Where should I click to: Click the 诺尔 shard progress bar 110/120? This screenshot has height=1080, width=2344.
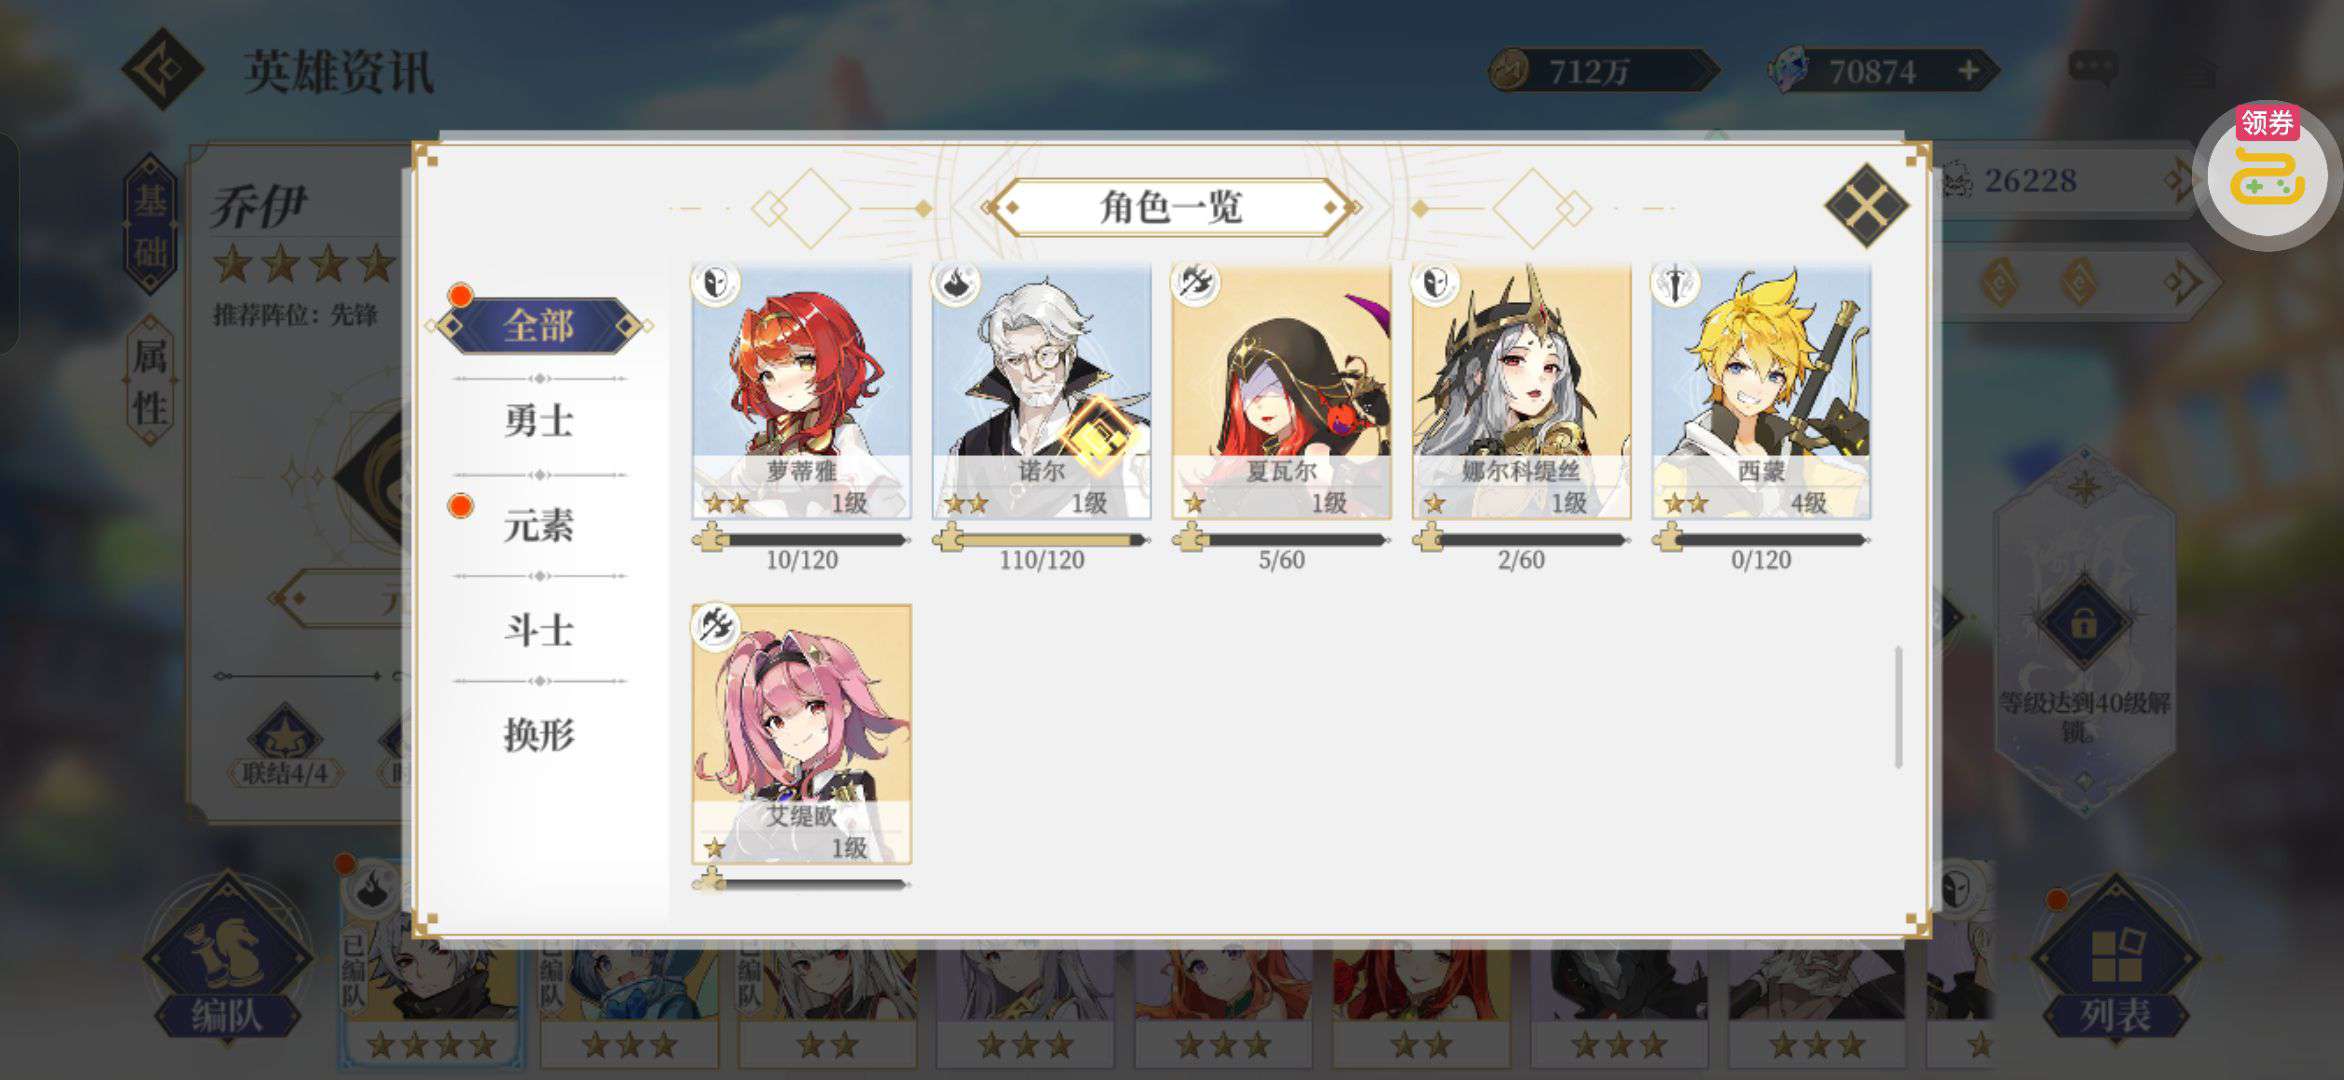1041,540
